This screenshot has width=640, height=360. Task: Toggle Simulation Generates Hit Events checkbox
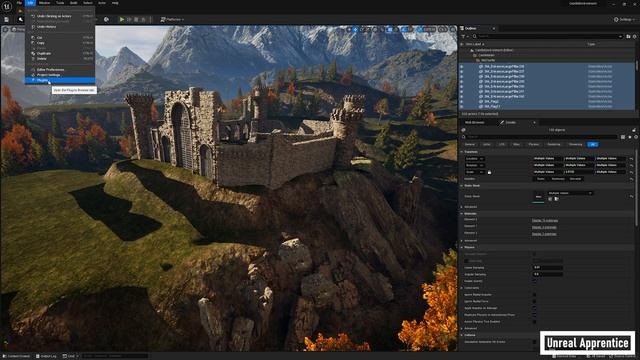(534, 342)
